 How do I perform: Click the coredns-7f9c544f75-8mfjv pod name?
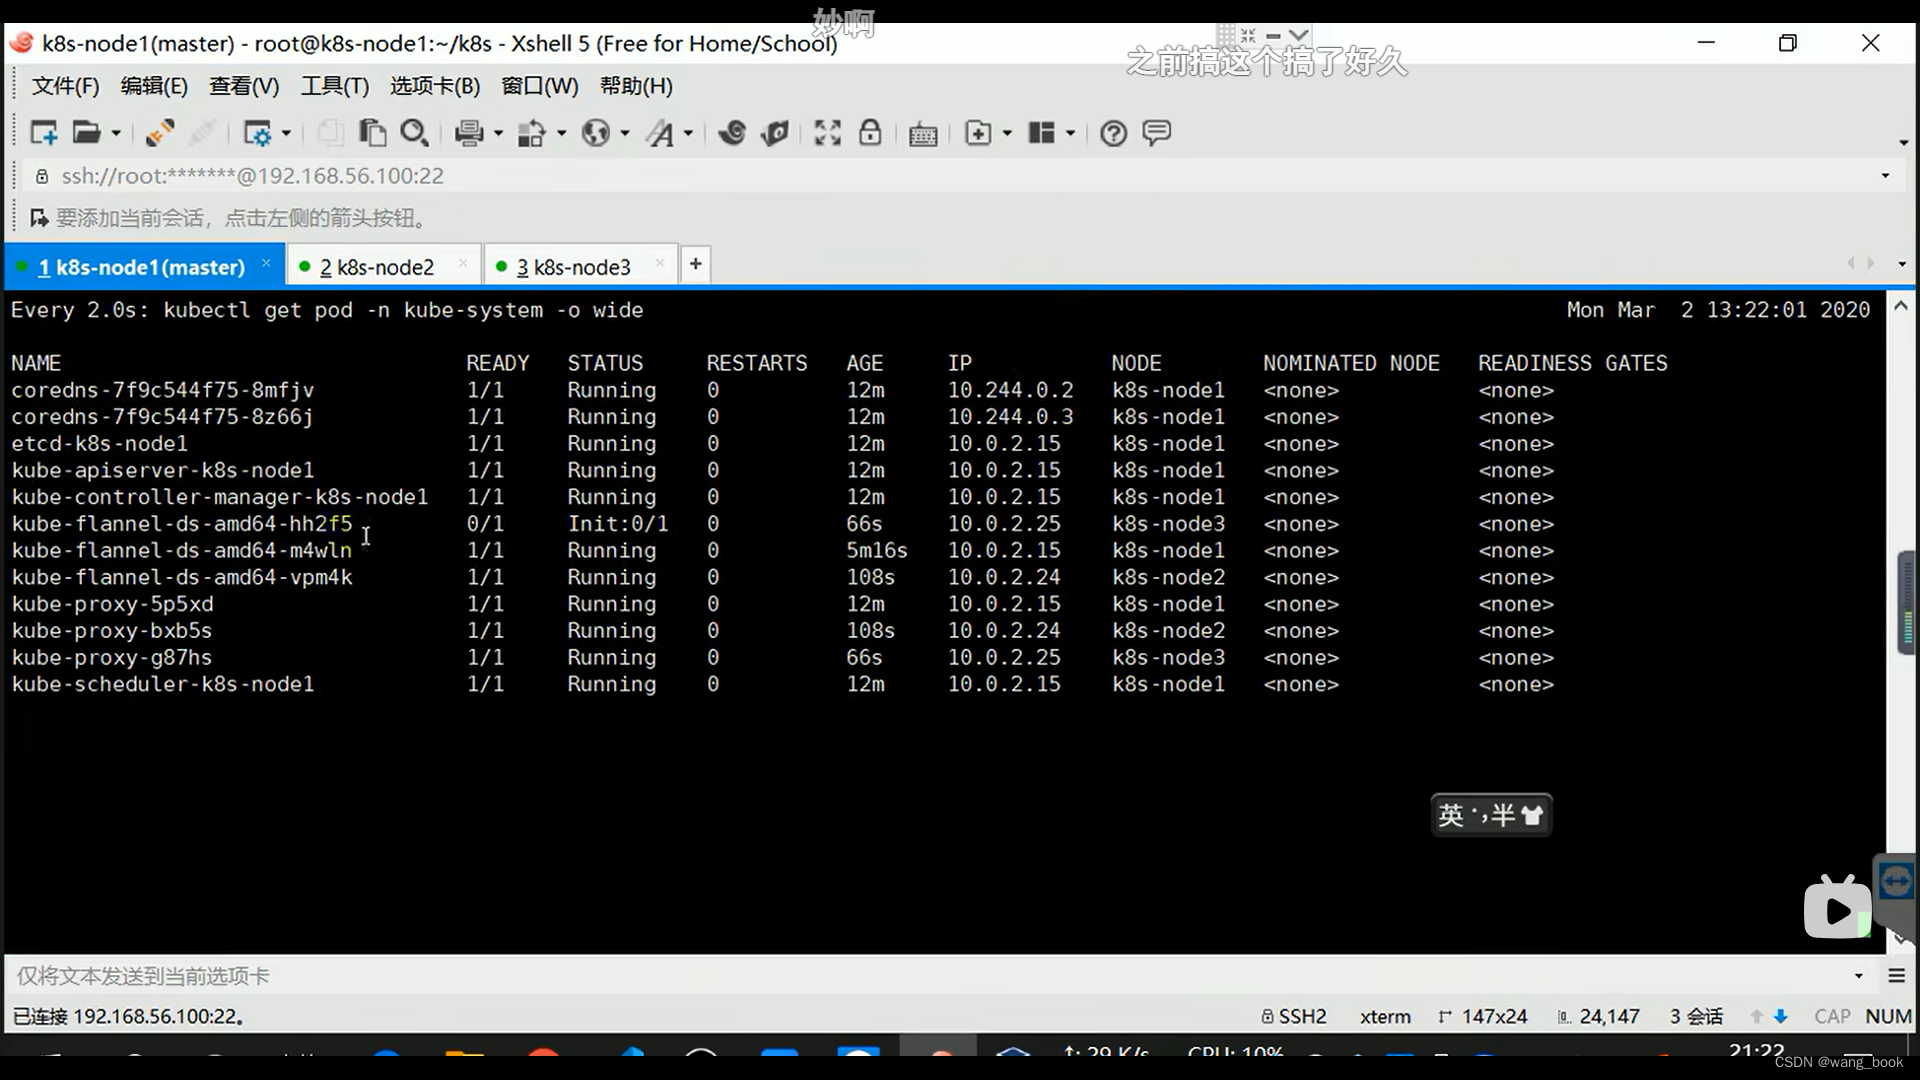[x=163, y=390]
